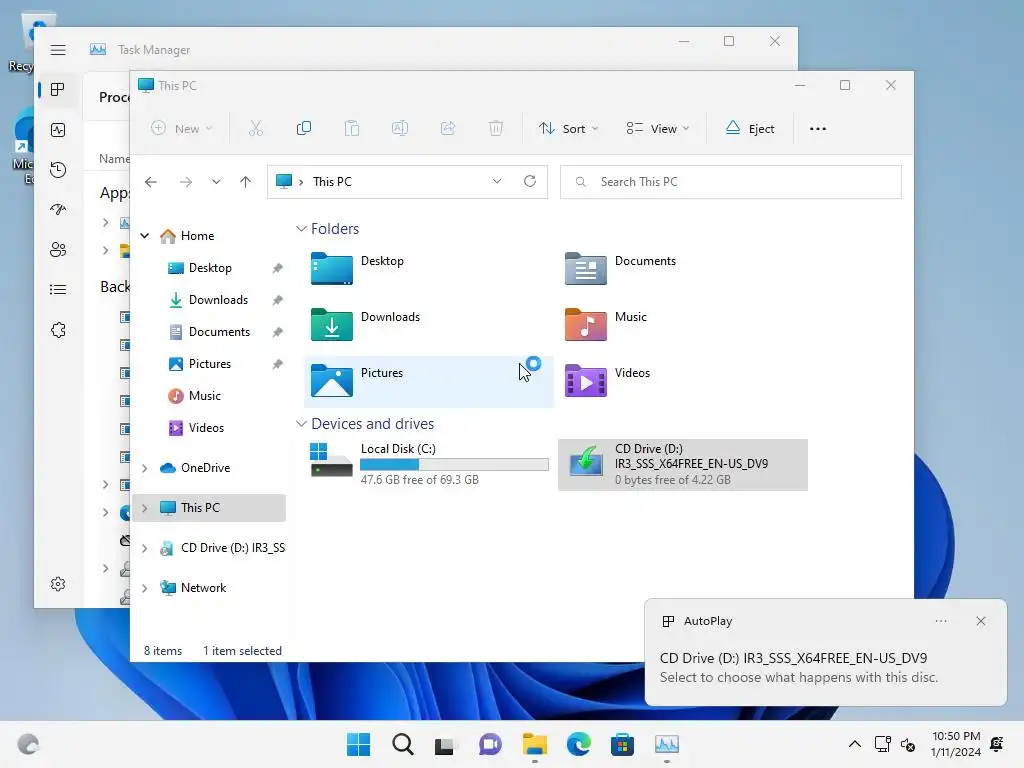Open Task Manager App history icon
The image size is (1024, 768).
coord(58,170)
